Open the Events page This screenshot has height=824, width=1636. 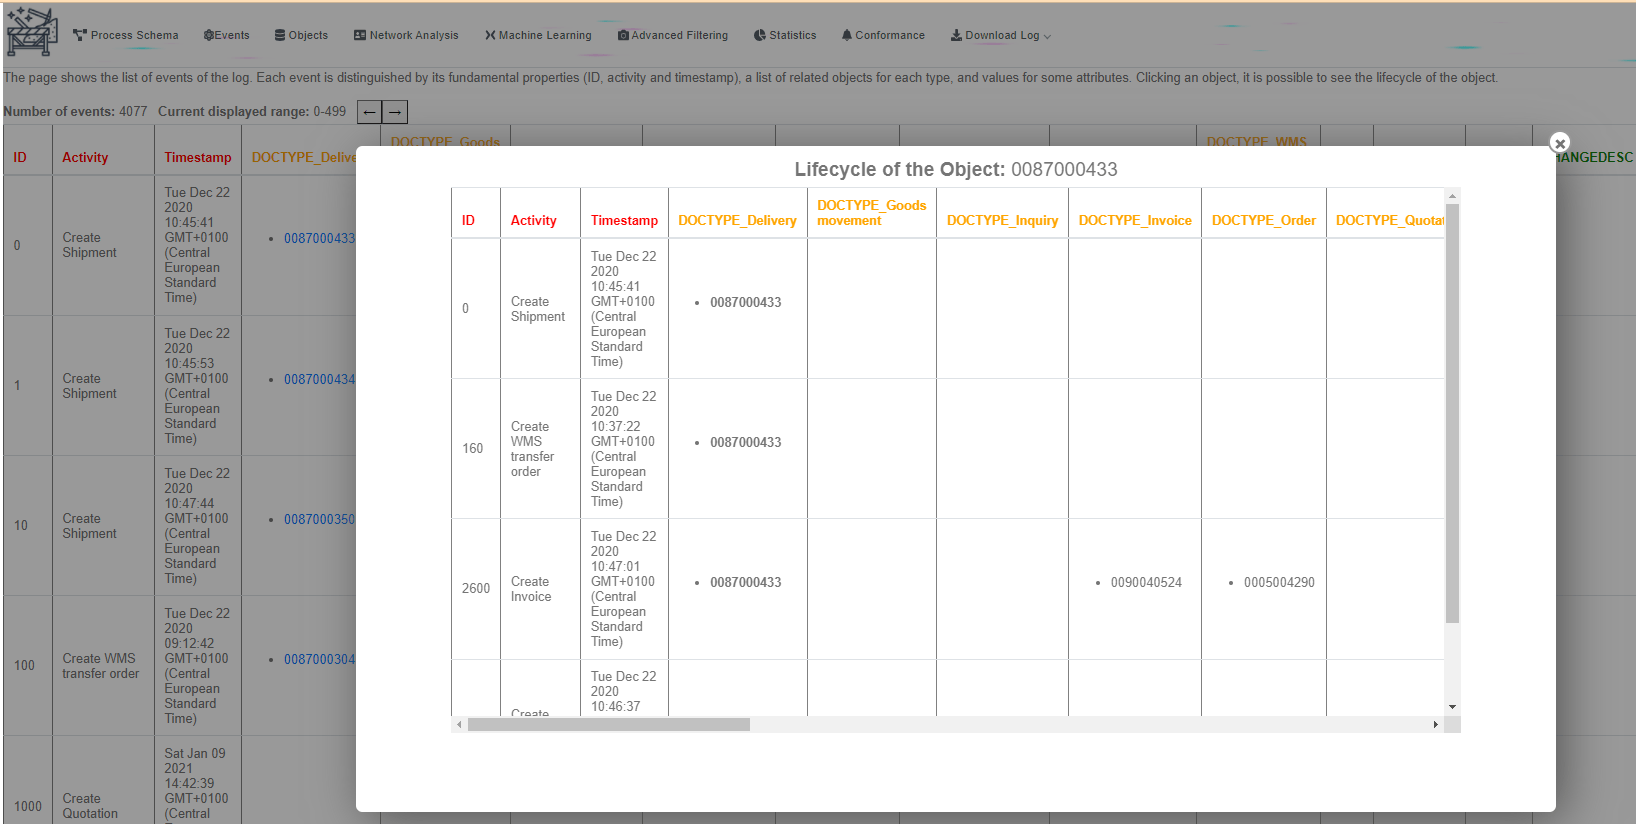(x=227, y=35)
